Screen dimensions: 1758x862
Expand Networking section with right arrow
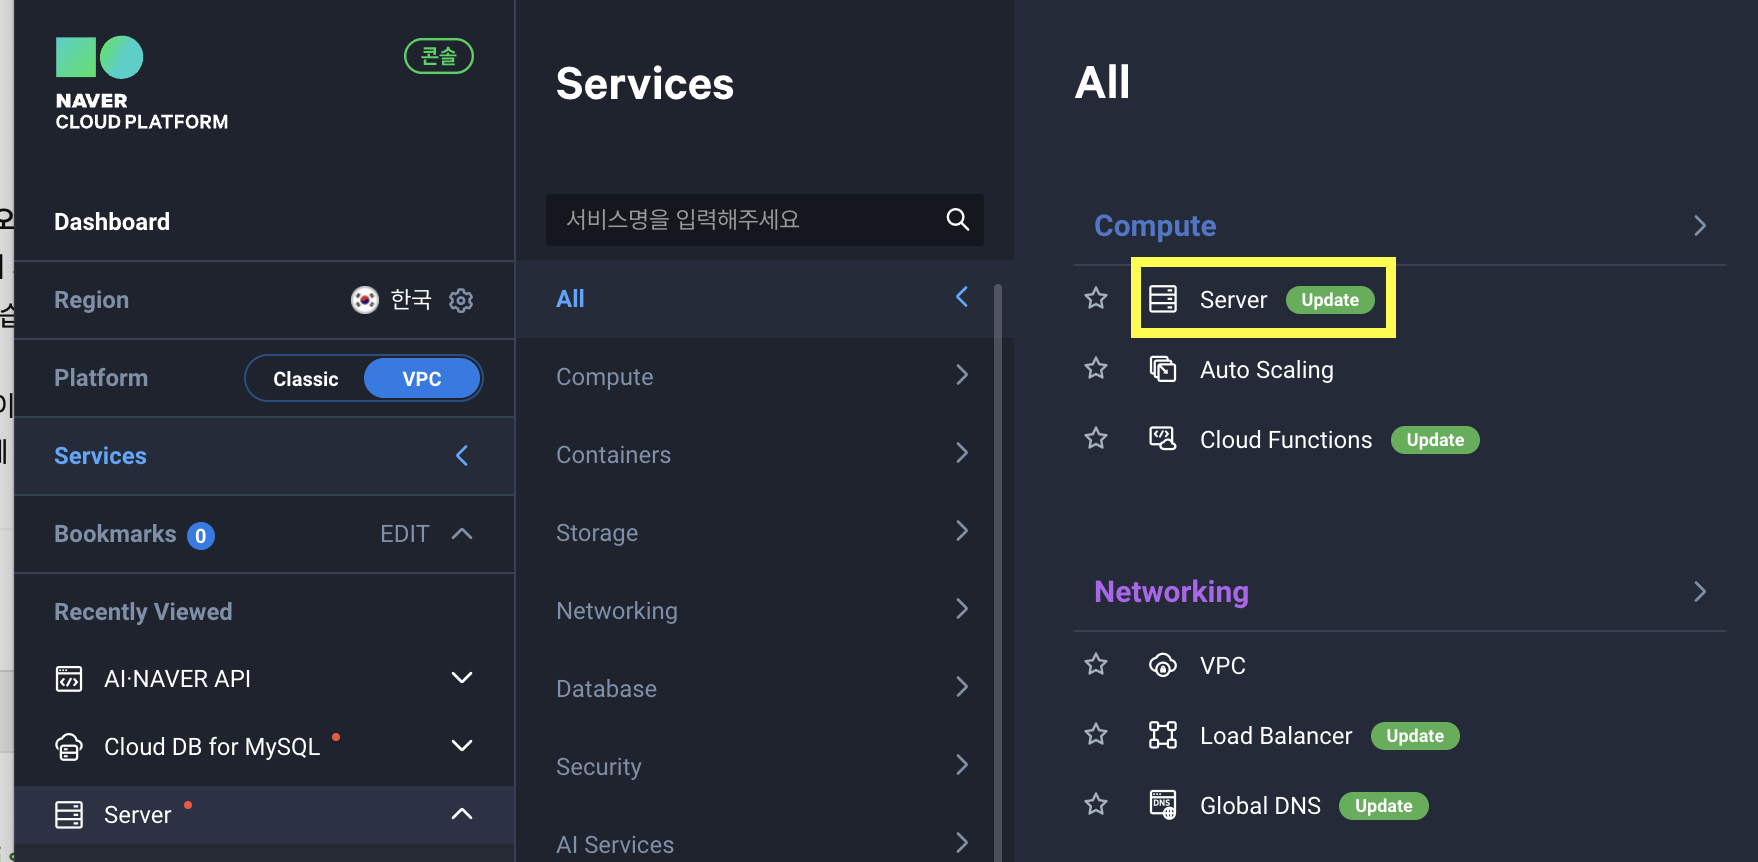1700,592
